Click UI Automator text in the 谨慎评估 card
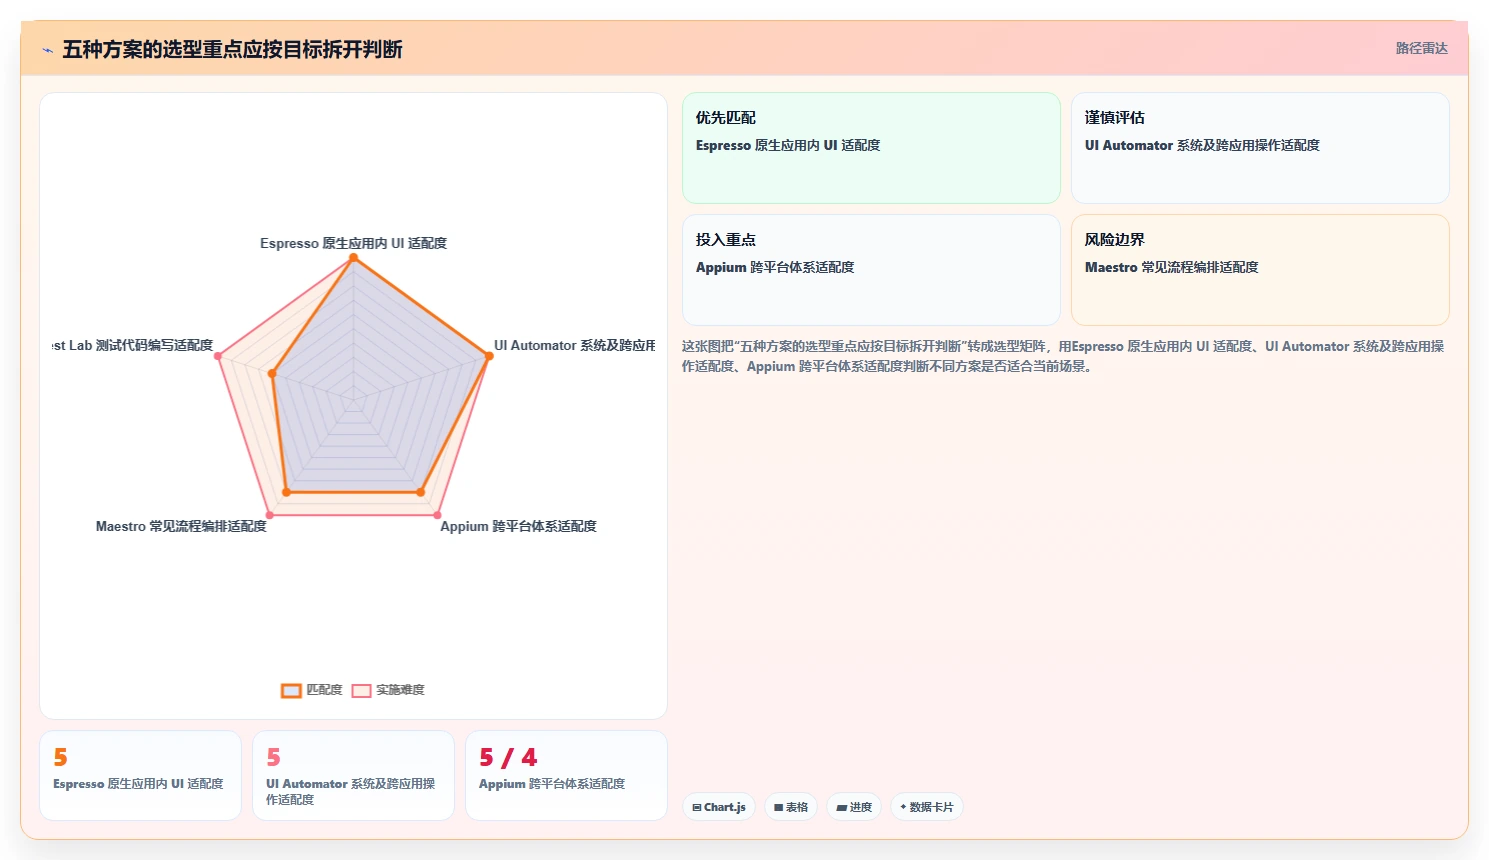 (x=1202, y=145)
